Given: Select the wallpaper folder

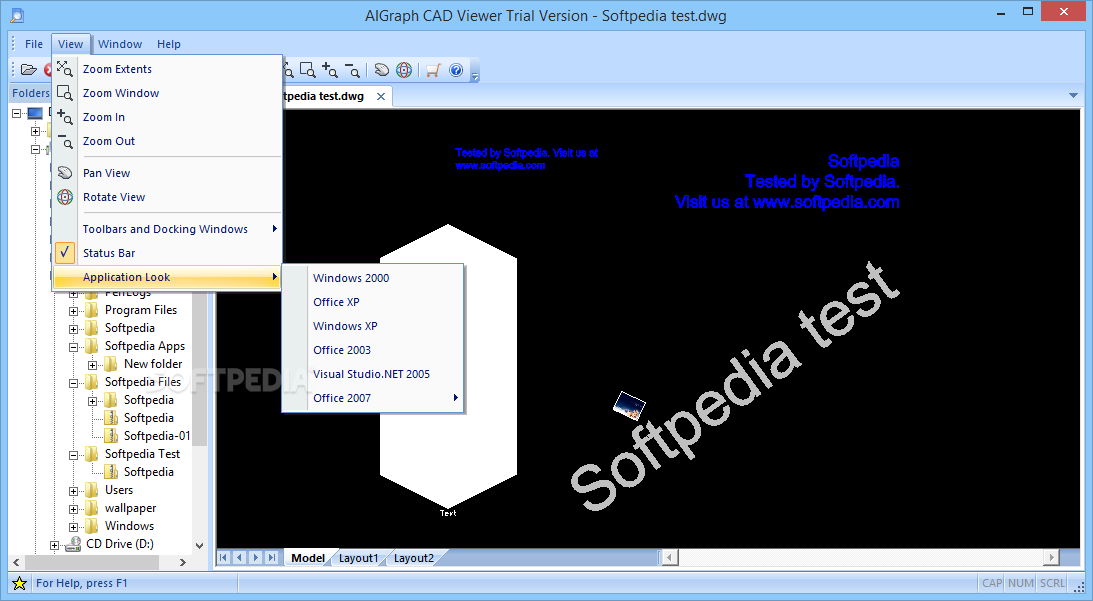Looking at the screenshot, I should 130,508.
